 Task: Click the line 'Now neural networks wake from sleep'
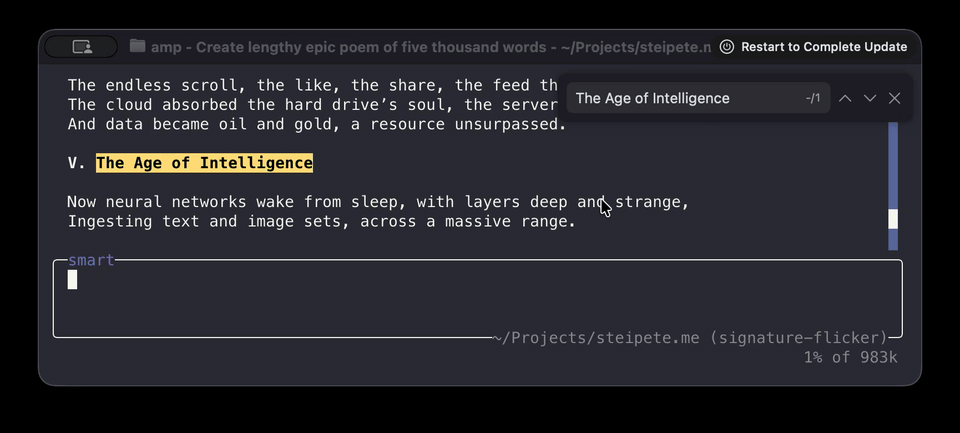point(378,202)
